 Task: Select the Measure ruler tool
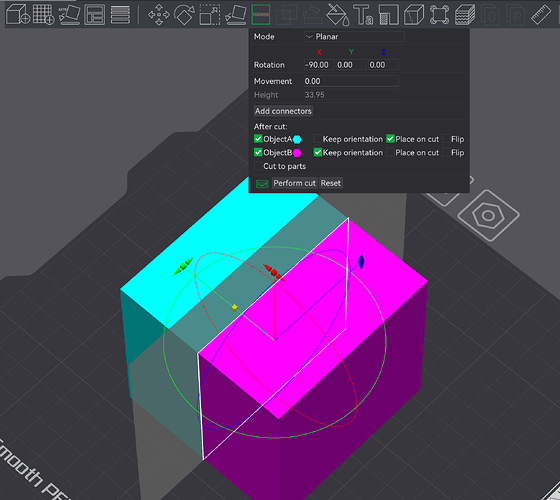click(541, 15)
